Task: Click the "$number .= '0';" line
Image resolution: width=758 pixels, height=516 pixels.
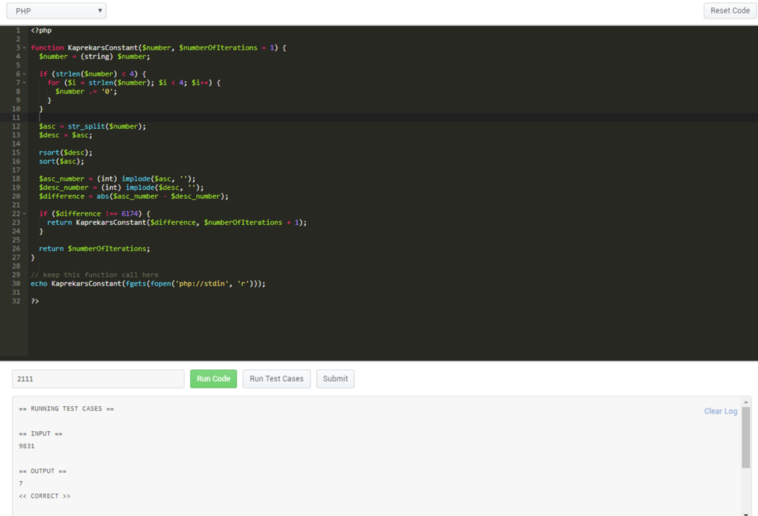Action: coord(86,91)
